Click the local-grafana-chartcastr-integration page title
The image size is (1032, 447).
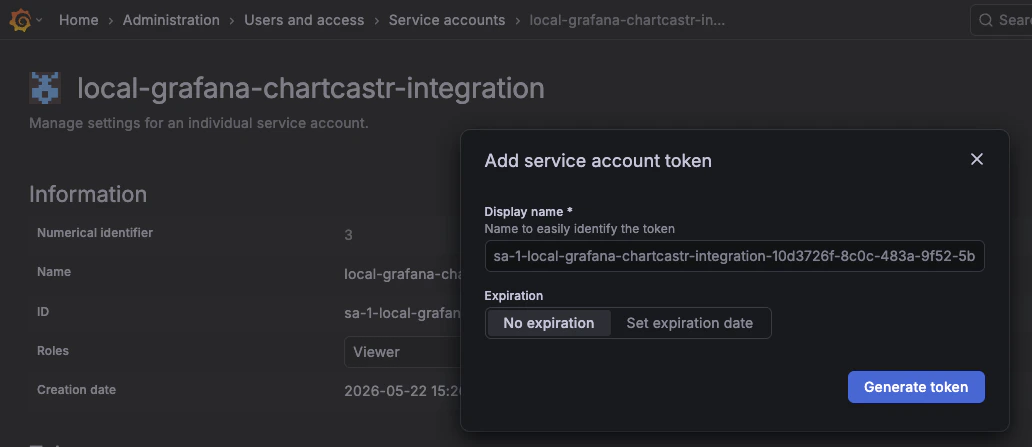[311, 88]
